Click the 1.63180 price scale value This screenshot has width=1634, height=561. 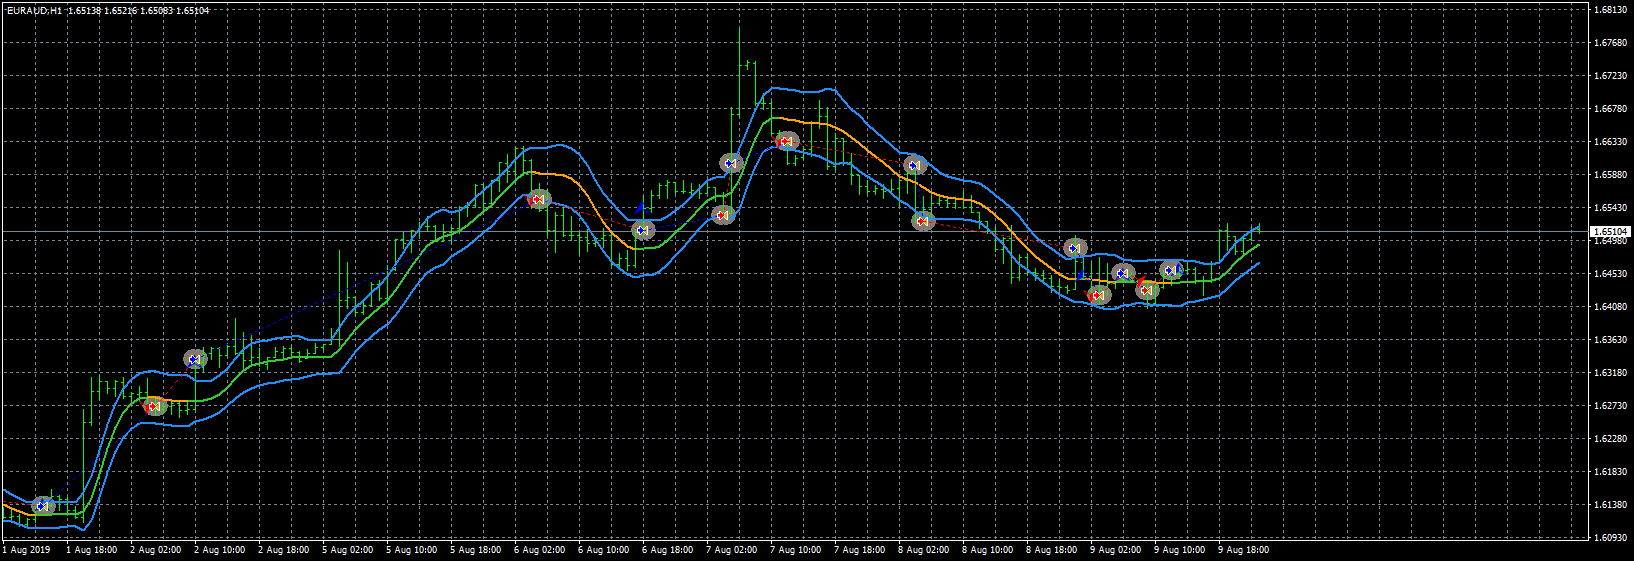(x=1610, y=373)
